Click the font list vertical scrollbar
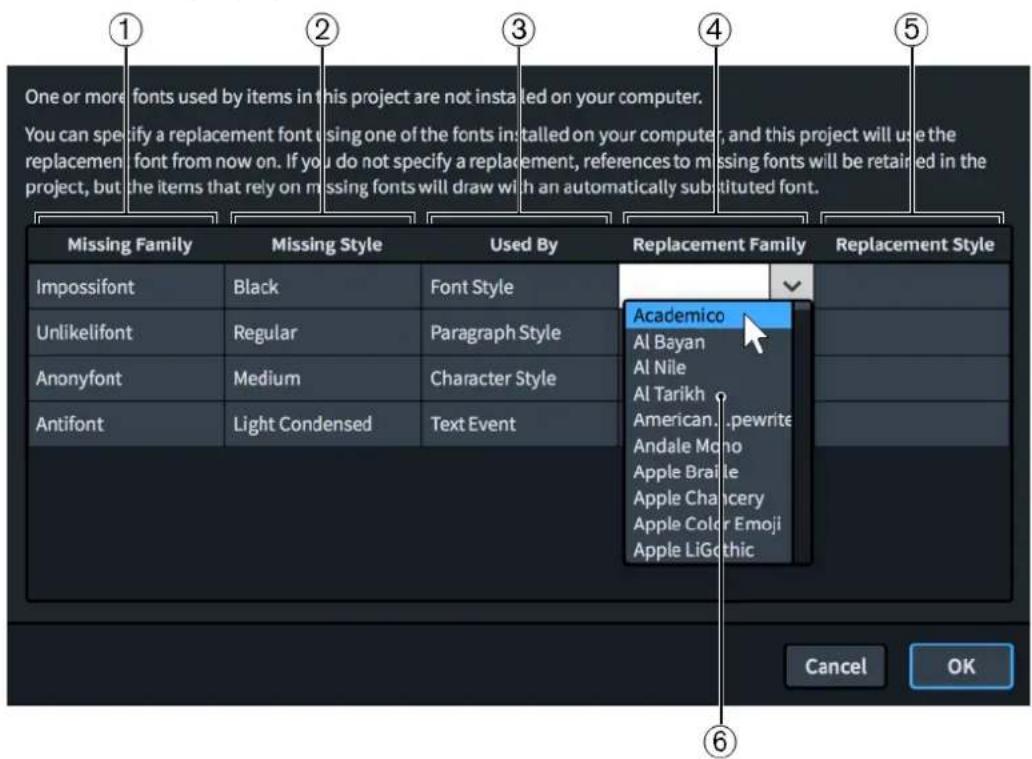 tap(802, 433)
